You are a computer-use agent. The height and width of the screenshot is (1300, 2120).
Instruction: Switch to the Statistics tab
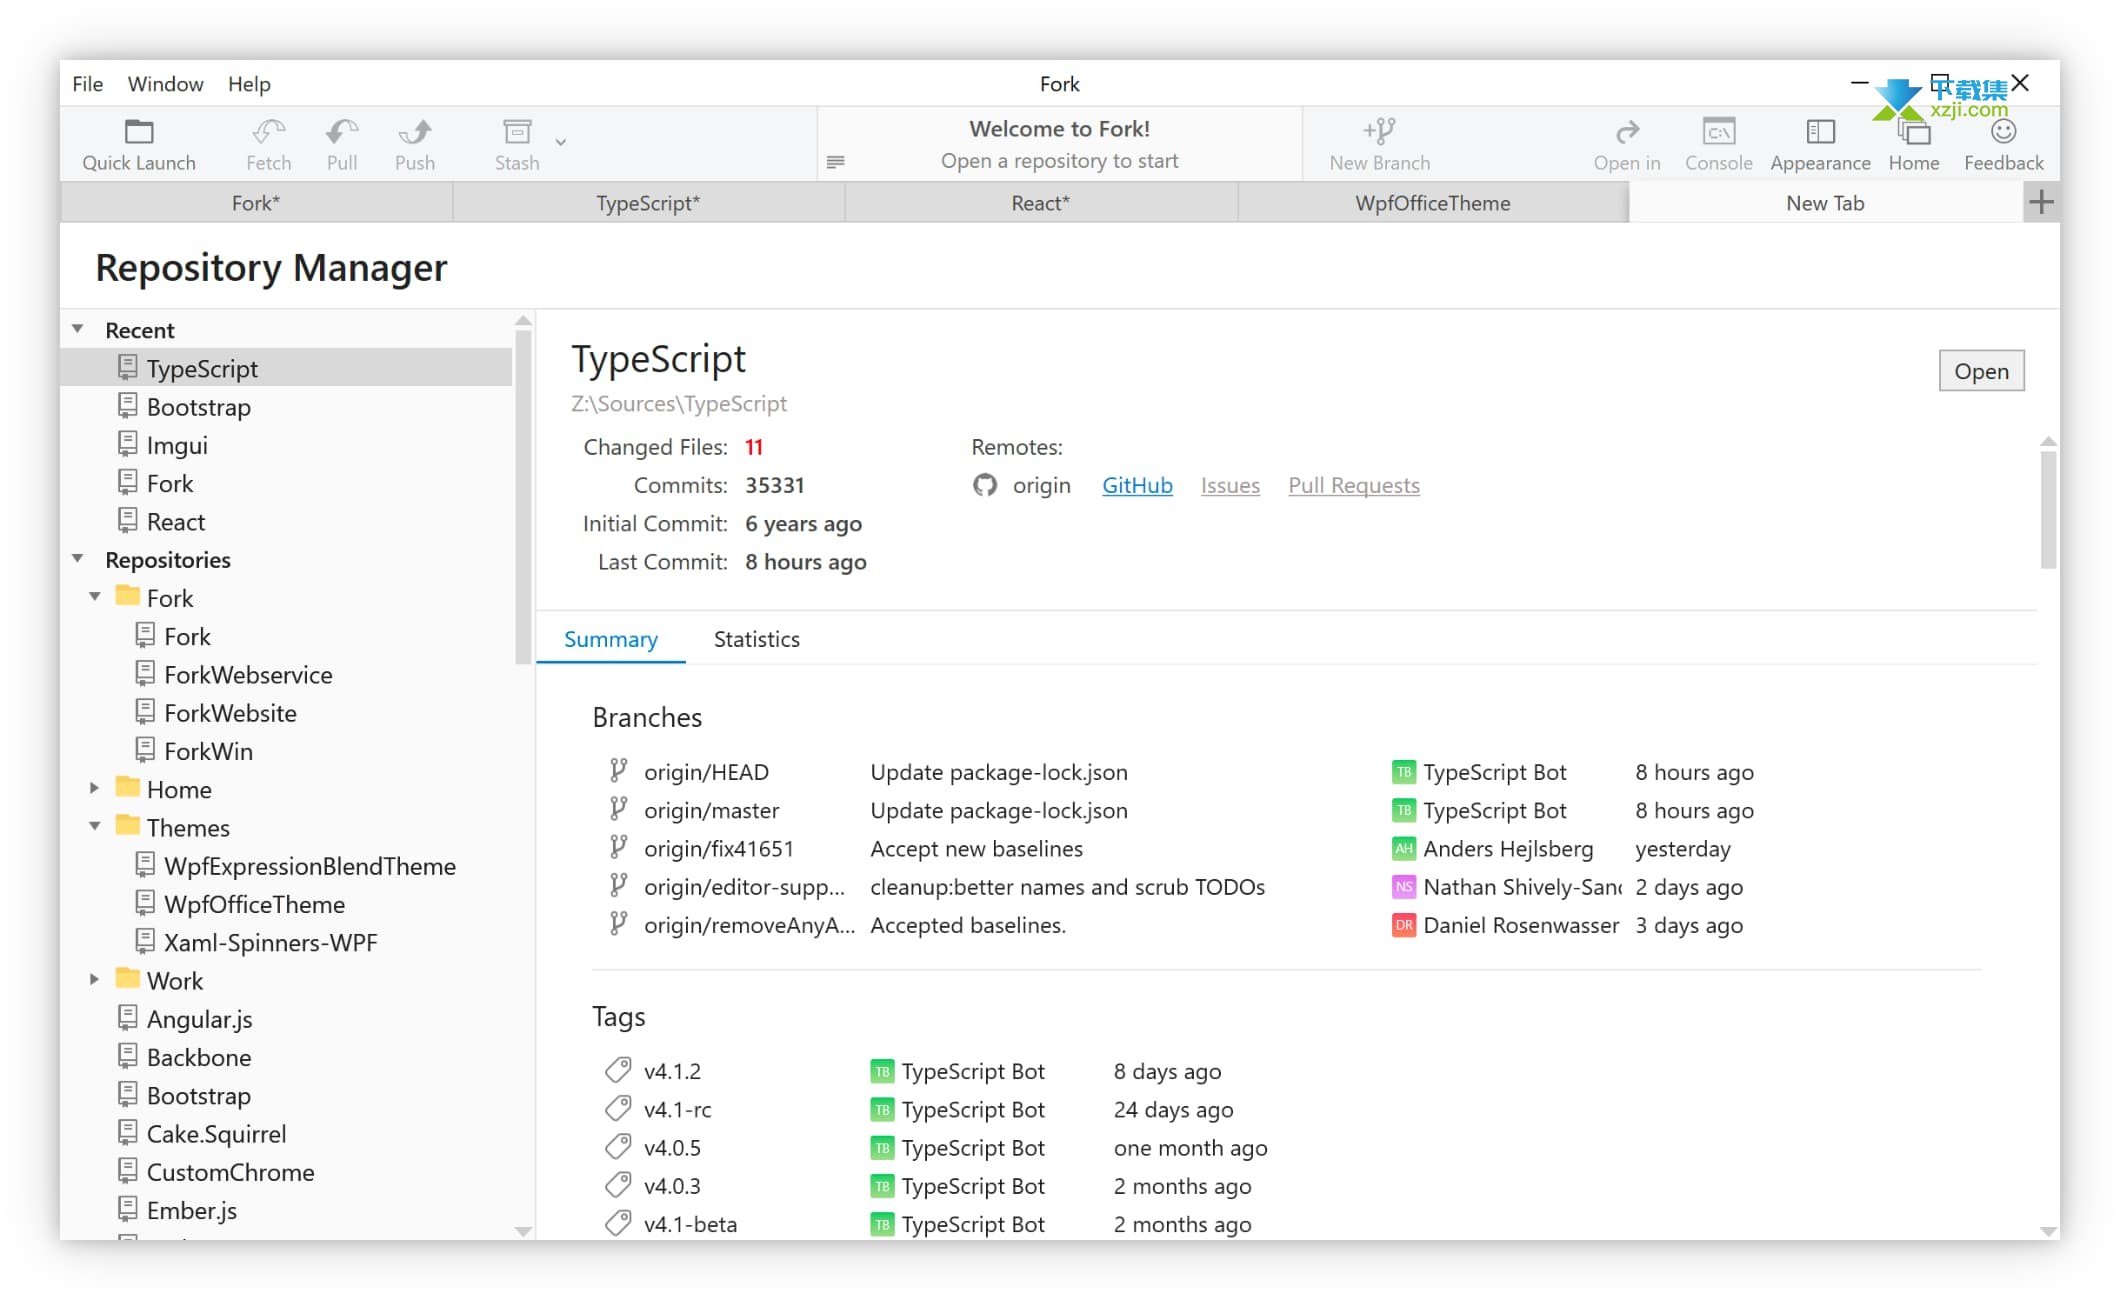757,638
